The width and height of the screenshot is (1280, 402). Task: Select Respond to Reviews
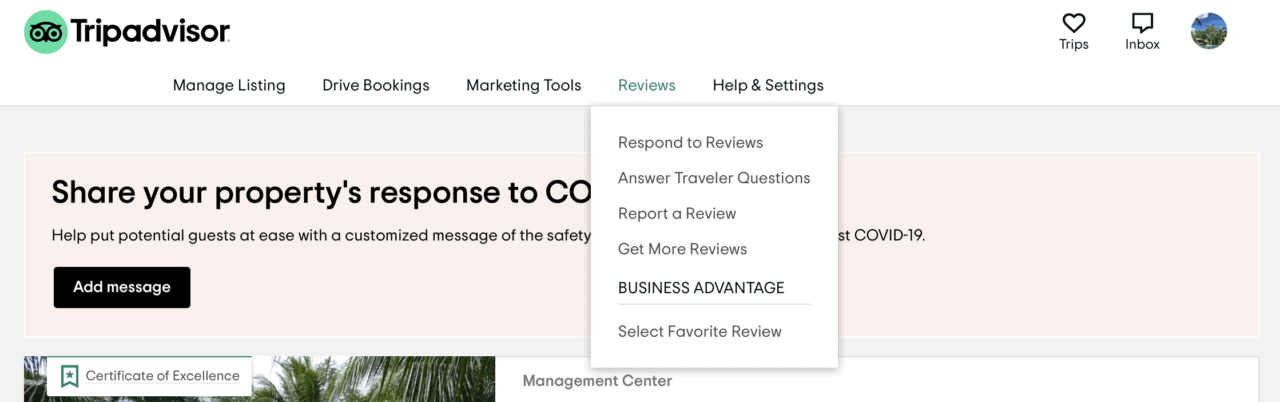pos(690,142)
